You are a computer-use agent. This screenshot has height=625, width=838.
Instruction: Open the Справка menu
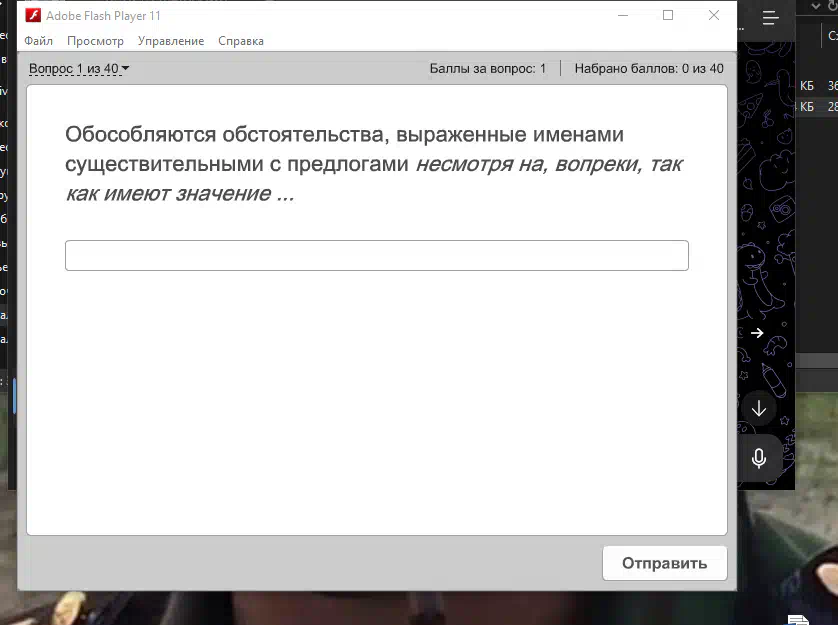click(240, 41)
